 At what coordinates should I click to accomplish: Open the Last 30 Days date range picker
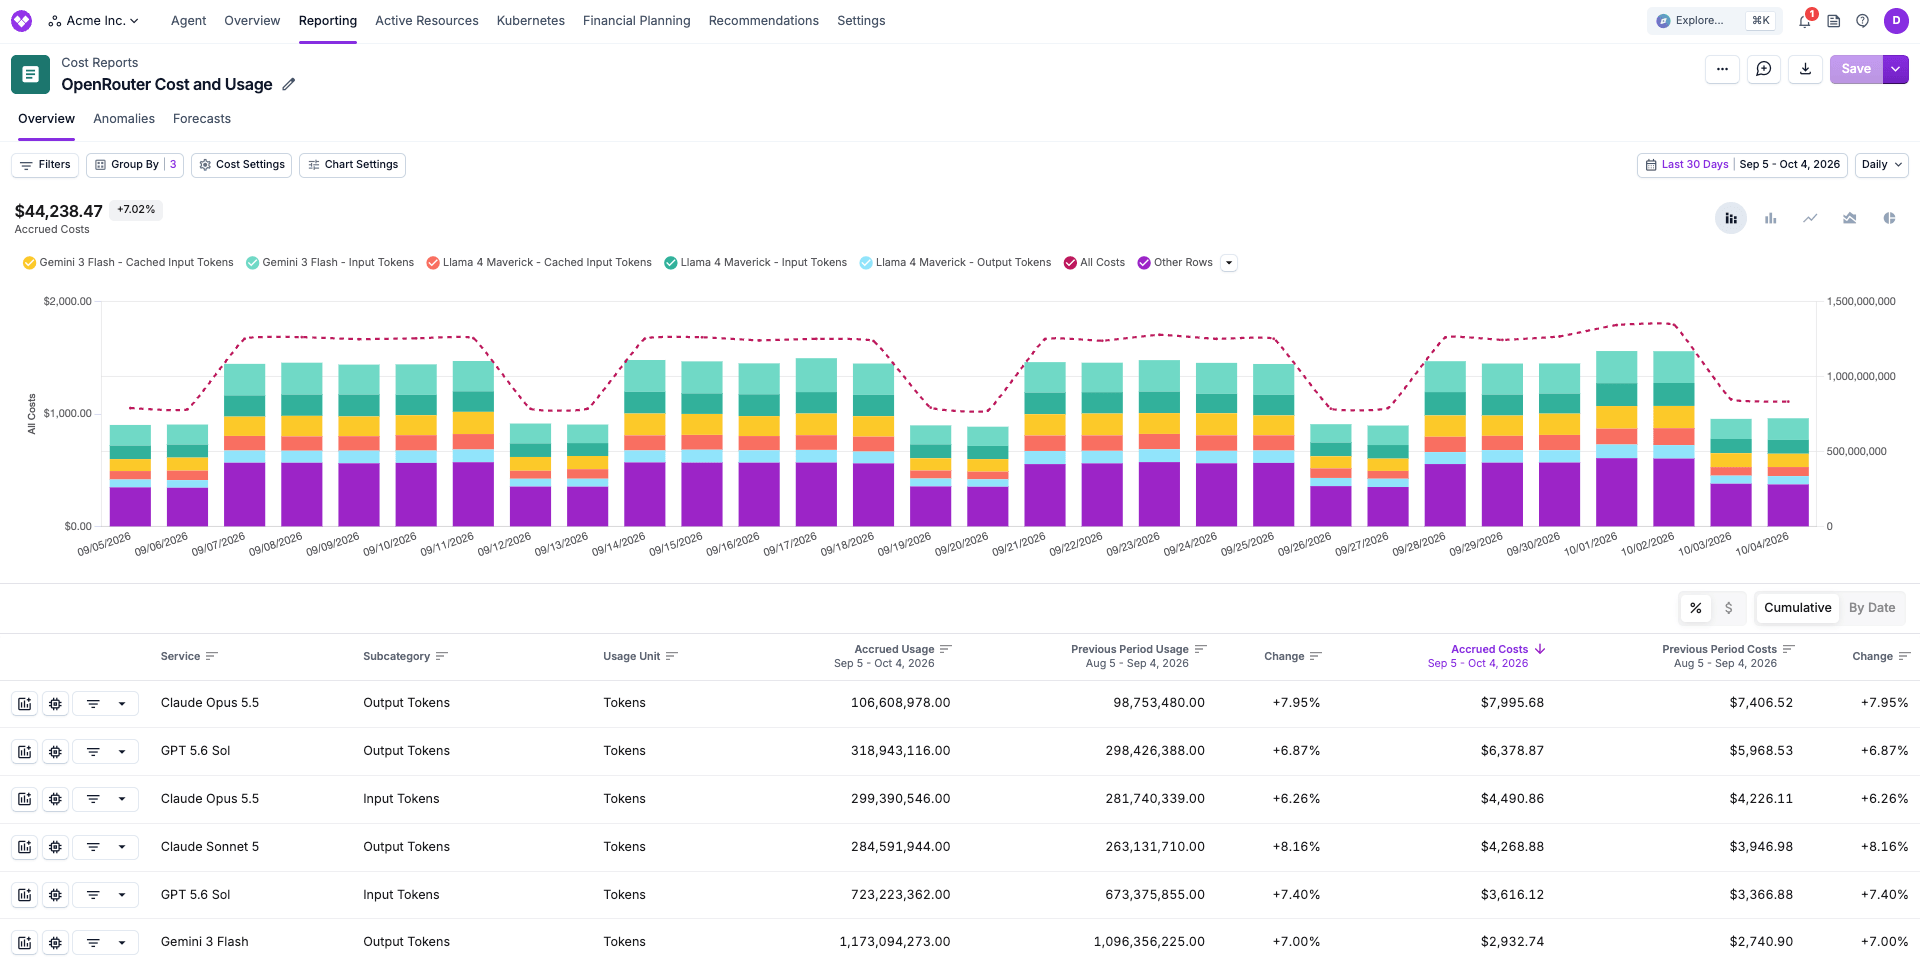click(x=1742, y=165)
